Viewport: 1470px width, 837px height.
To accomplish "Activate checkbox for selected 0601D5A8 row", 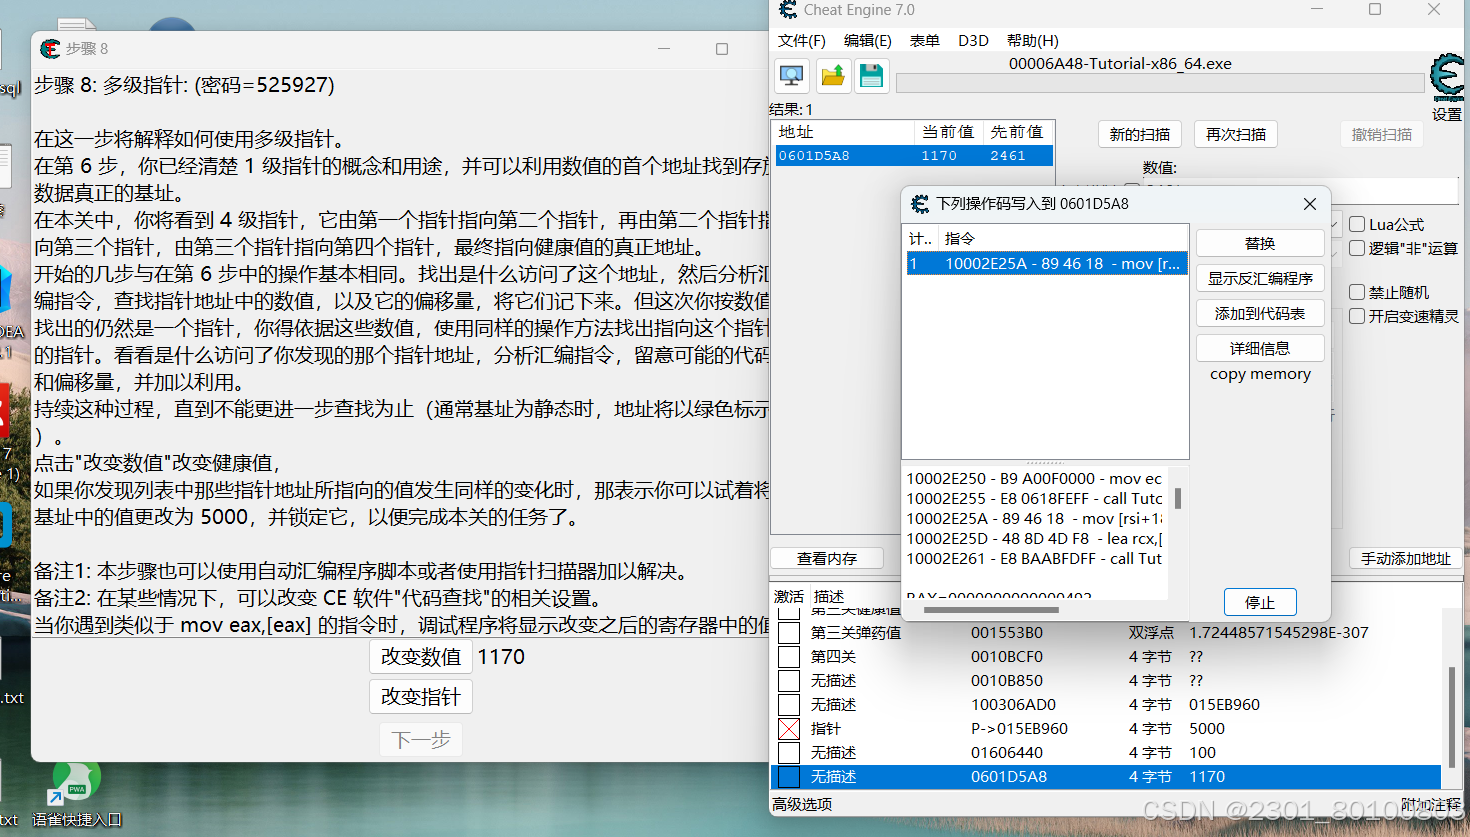I will tap(789, 777).
